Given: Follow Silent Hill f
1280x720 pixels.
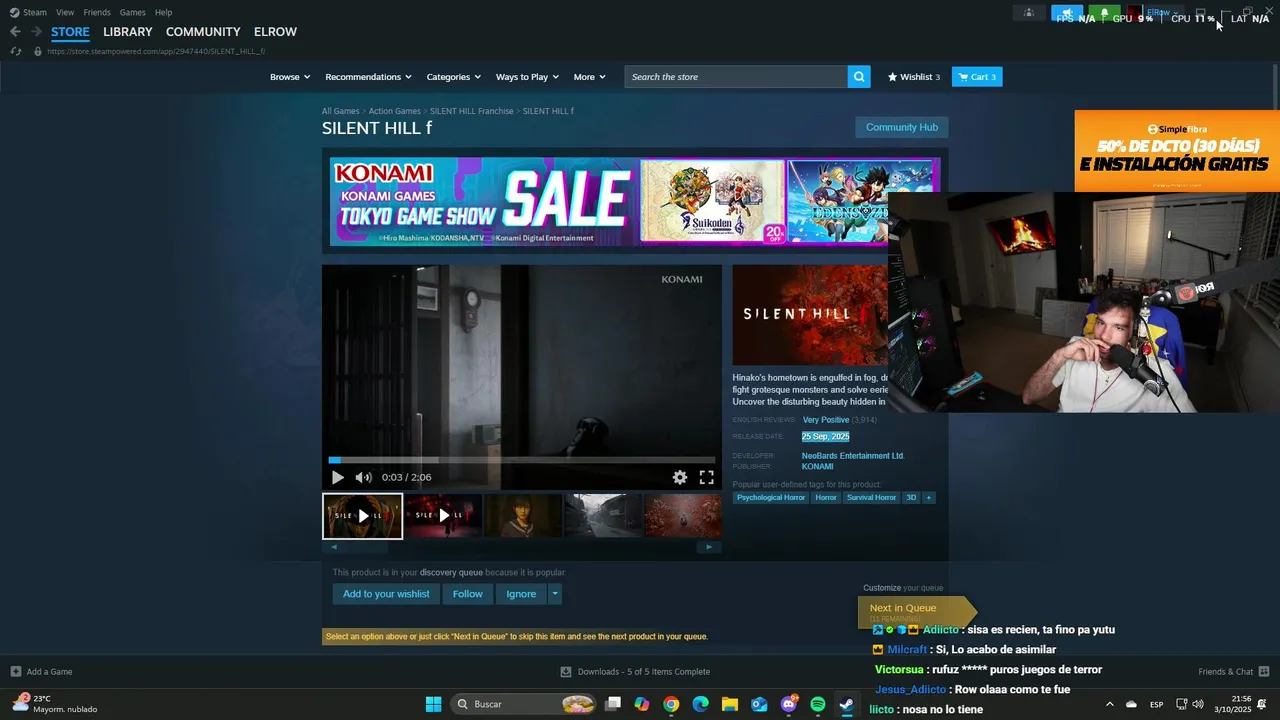Looking at the screenshot, I should click(467, 594).
